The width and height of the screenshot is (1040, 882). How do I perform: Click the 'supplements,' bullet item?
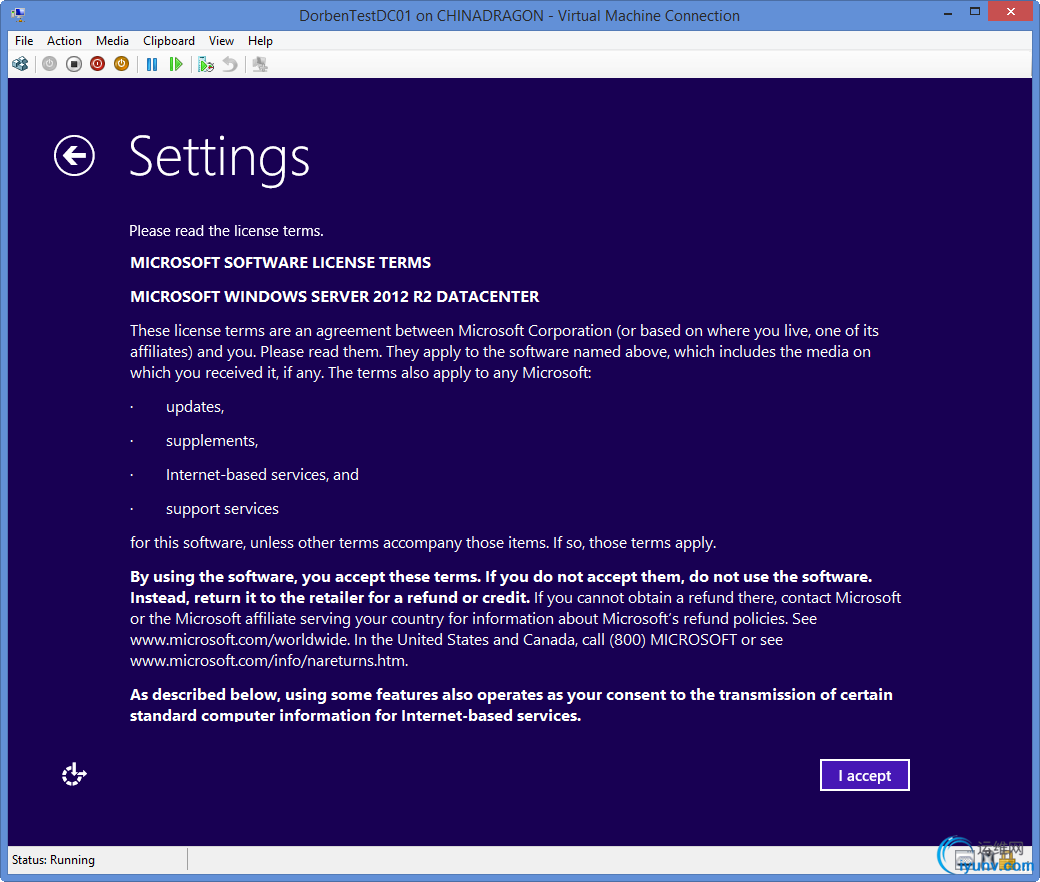[212, 441]
